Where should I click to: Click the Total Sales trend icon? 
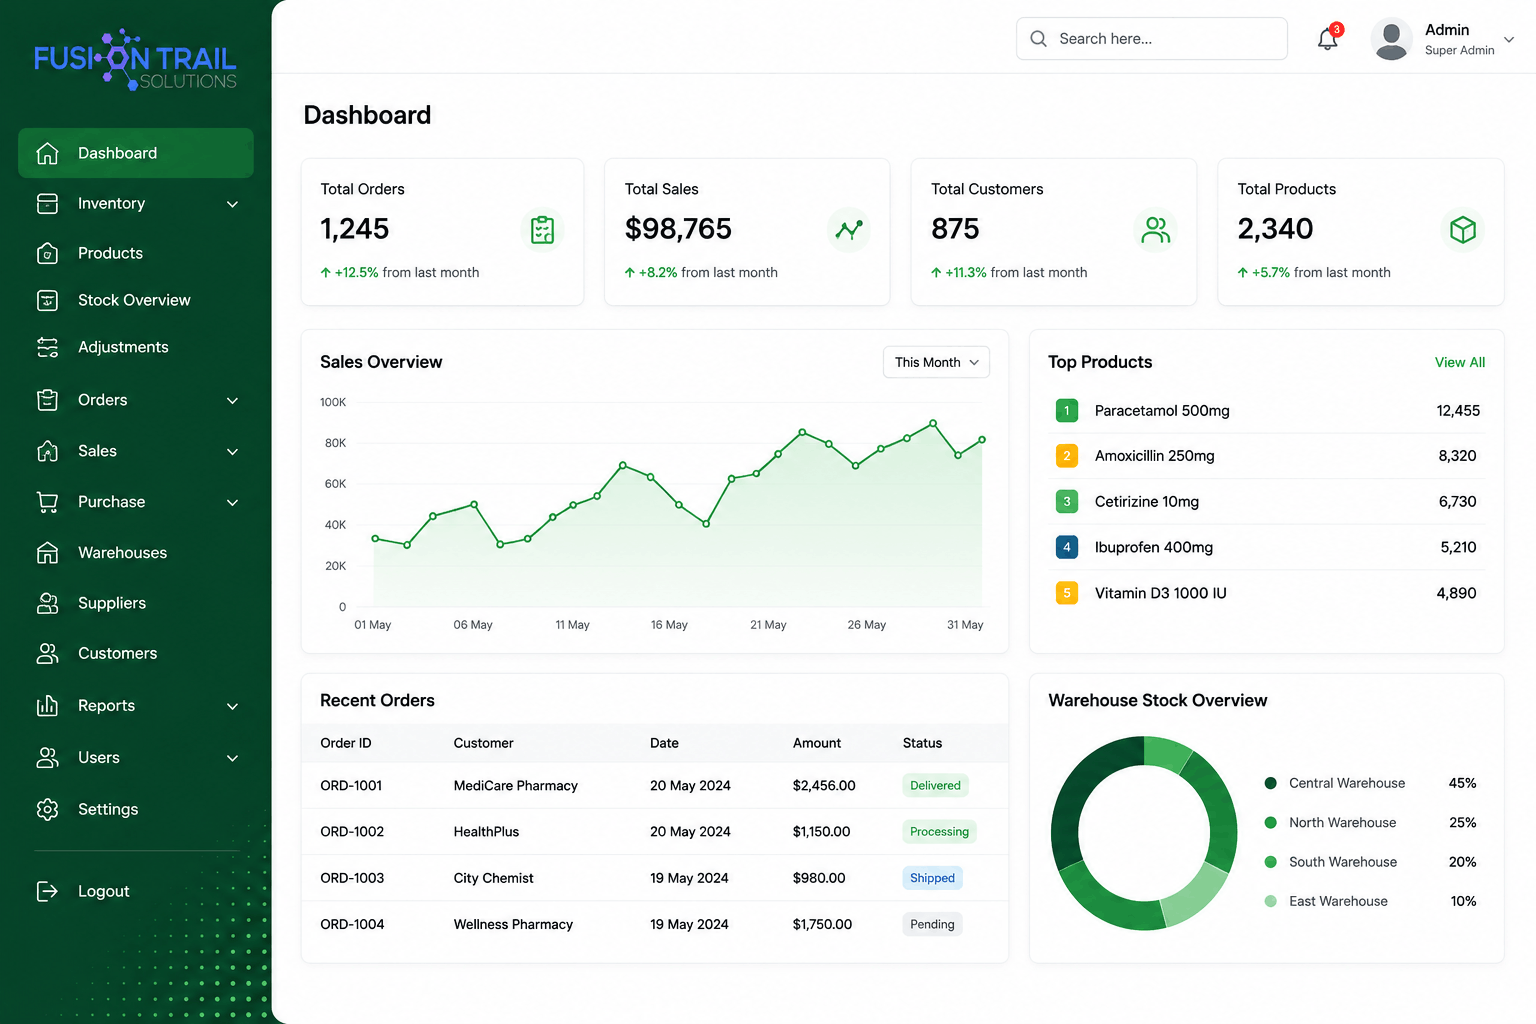pyautogui.click(x=849, y=230)
